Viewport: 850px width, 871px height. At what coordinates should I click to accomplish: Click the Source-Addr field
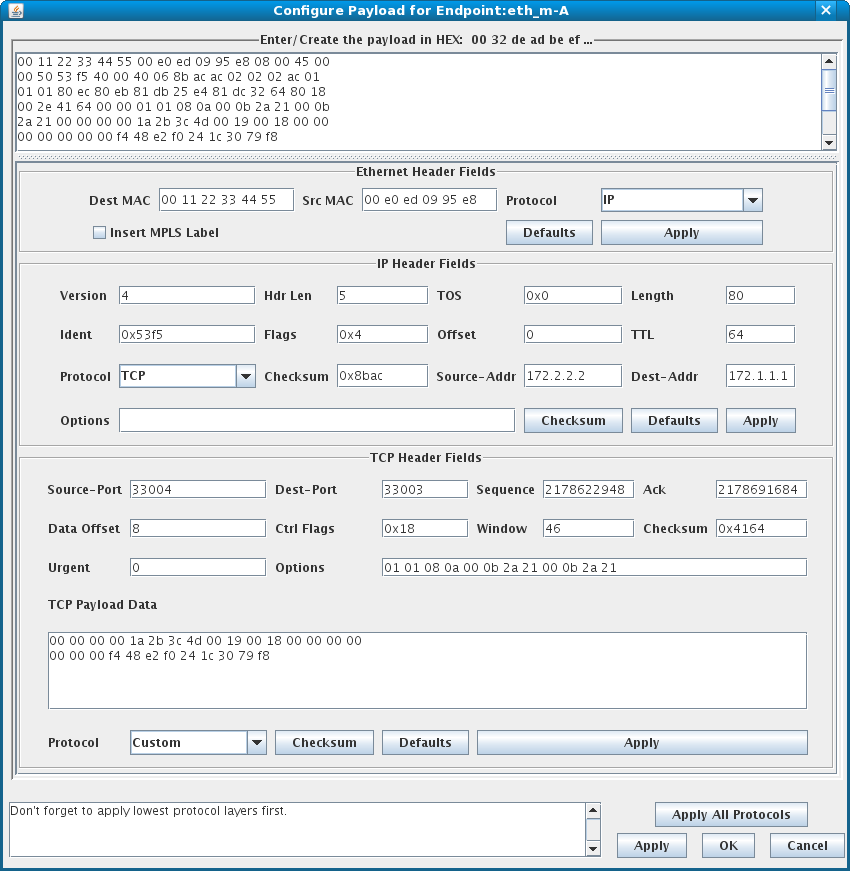[573, 376]
